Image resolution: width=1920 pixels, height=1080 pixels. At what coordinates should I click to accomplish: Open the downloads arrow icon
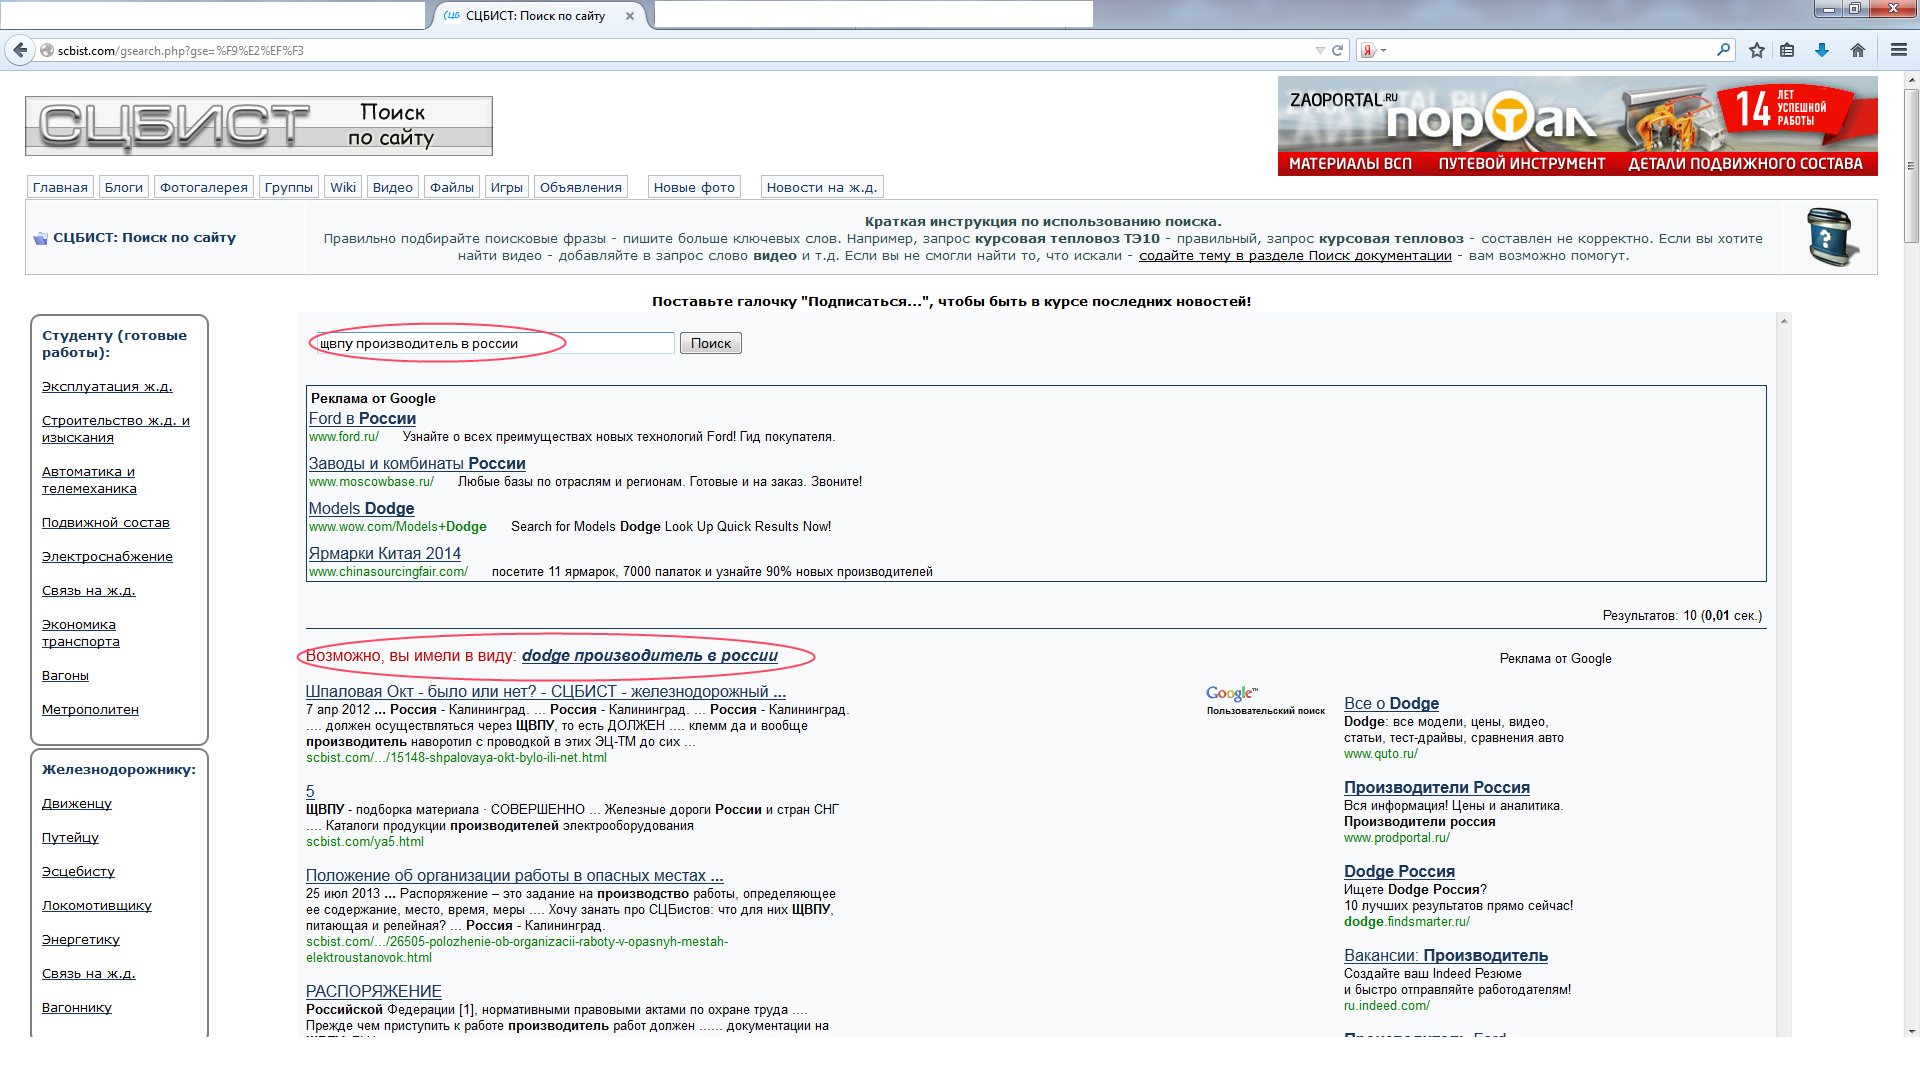point(1822,50)
